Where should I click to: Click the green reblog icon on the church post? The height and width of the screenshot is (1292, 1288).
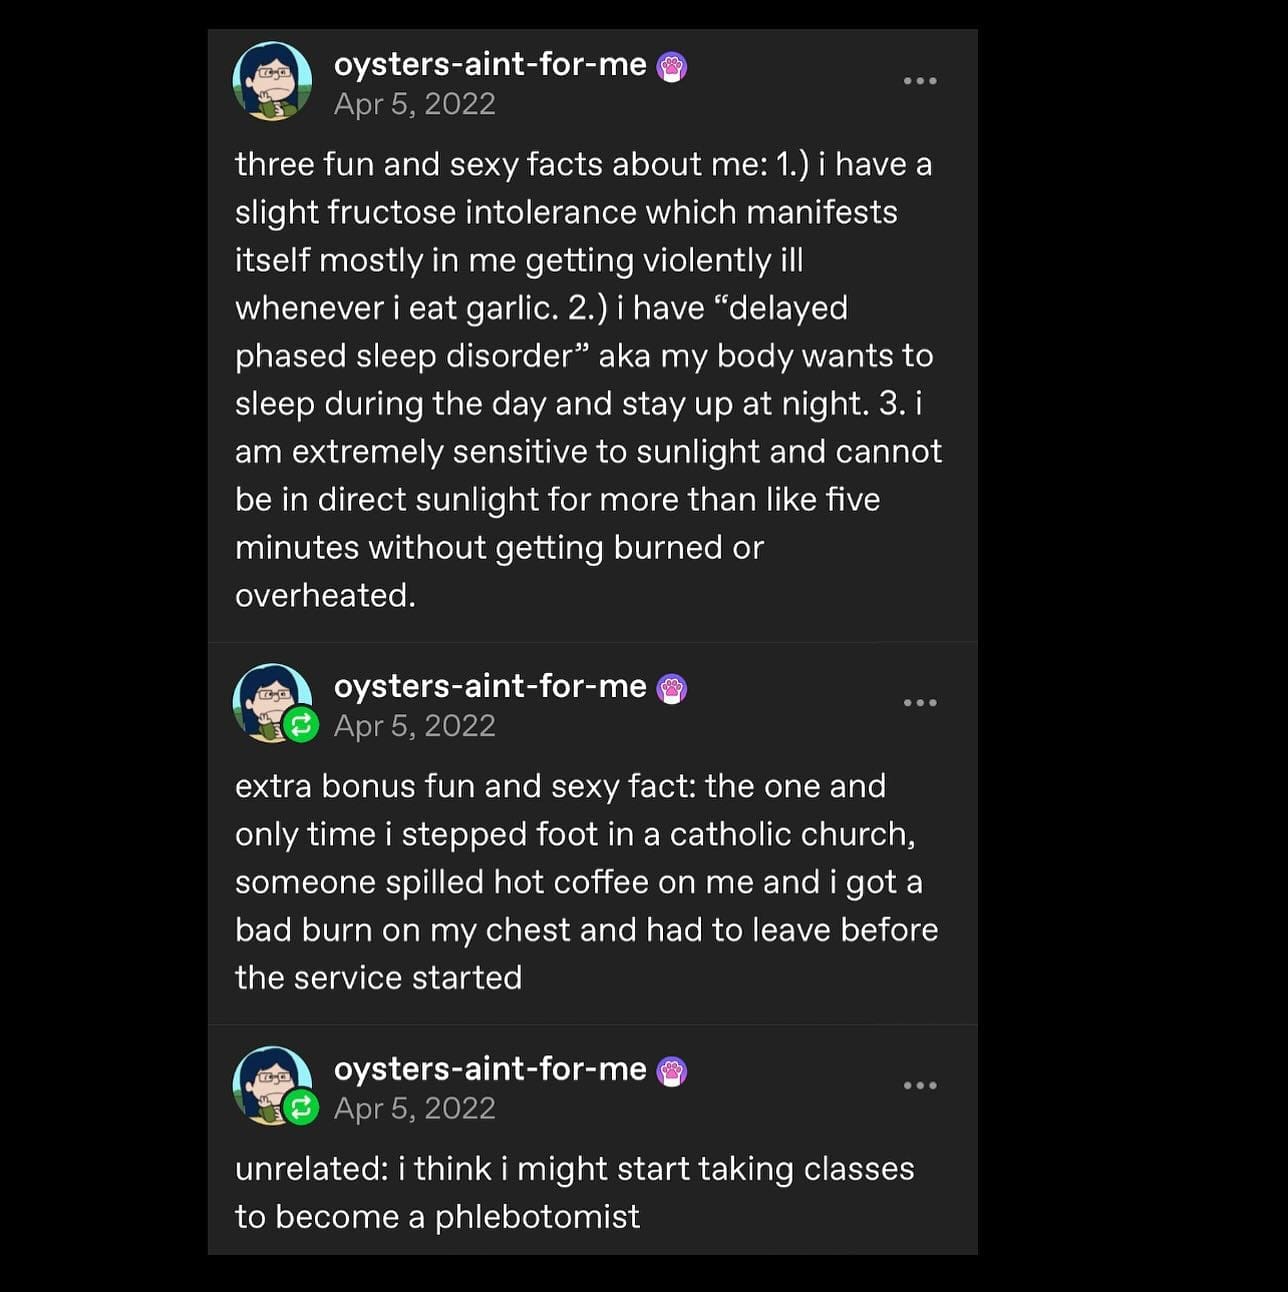point(300,724)
